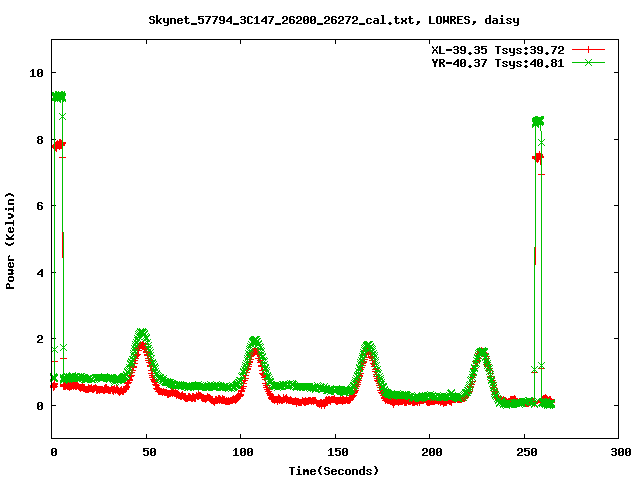Click the y-axis tick label 2
The height and width of the screenshot is (480, 640).
click(40, 339)
